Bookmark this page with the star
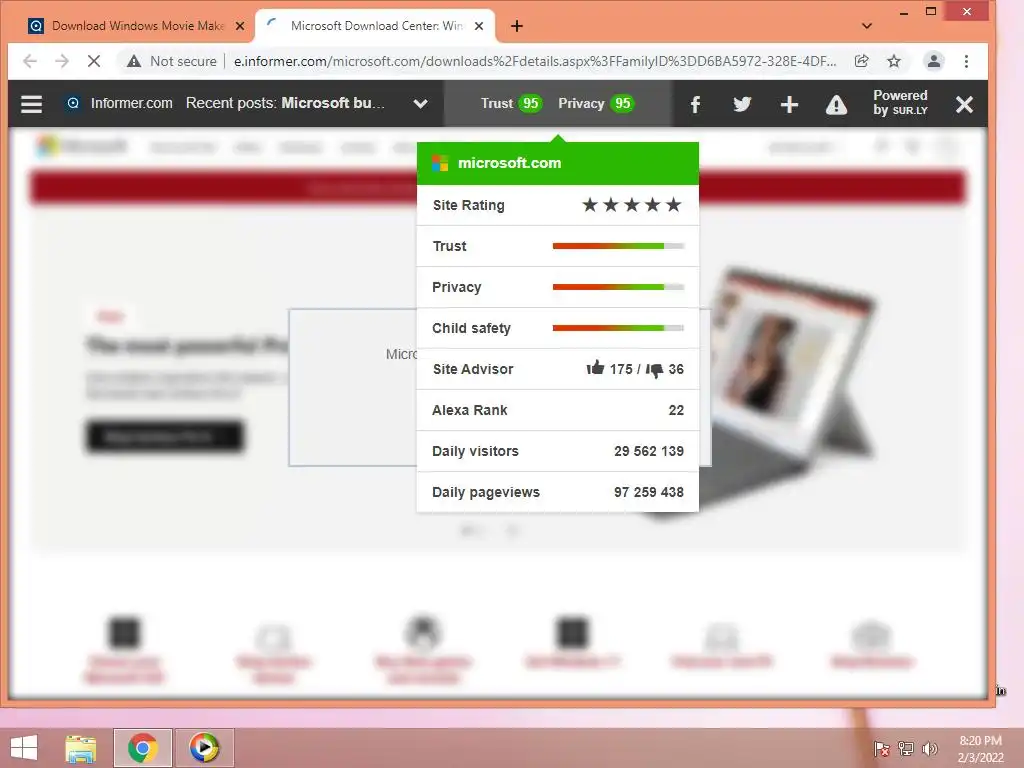Image resolution: width=1024 pixels, height=768 pixels. (x=893, y=61)
